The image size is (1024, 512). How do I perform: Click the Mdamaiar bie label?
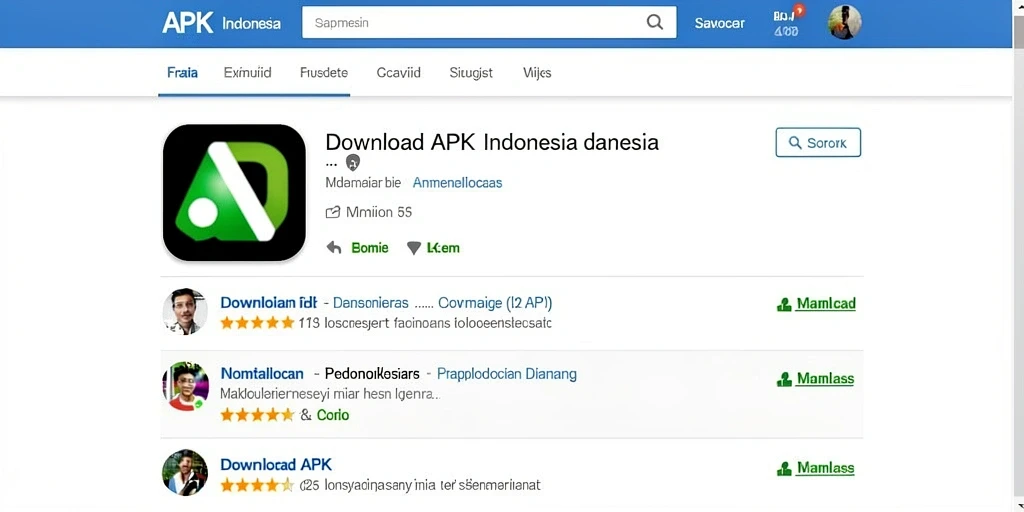pyautogui.click(x=363, y=183)
